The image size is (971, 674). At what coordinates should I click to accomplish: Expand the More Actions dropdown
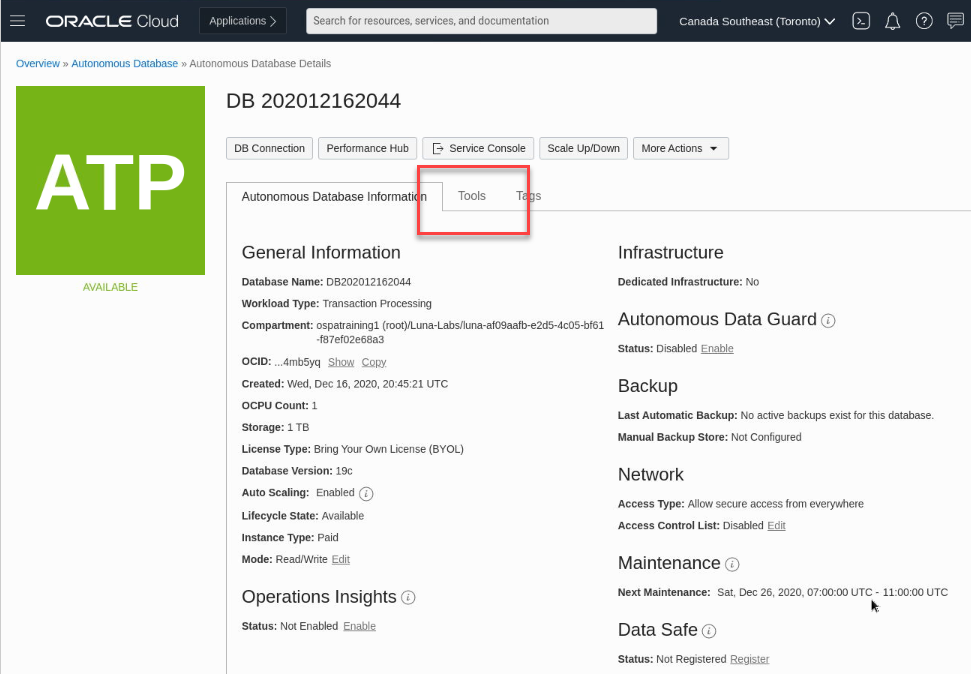pyautogui.click(x=681, y=149)
